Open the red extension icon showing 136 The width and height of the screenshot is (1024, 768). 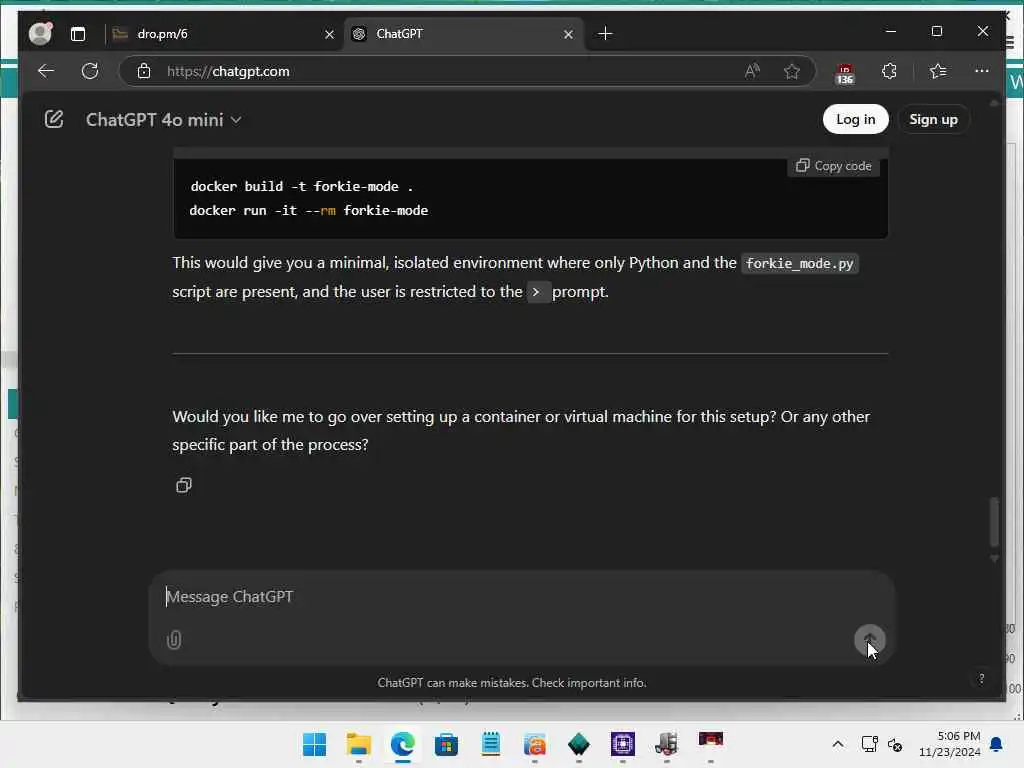point(845,74)
